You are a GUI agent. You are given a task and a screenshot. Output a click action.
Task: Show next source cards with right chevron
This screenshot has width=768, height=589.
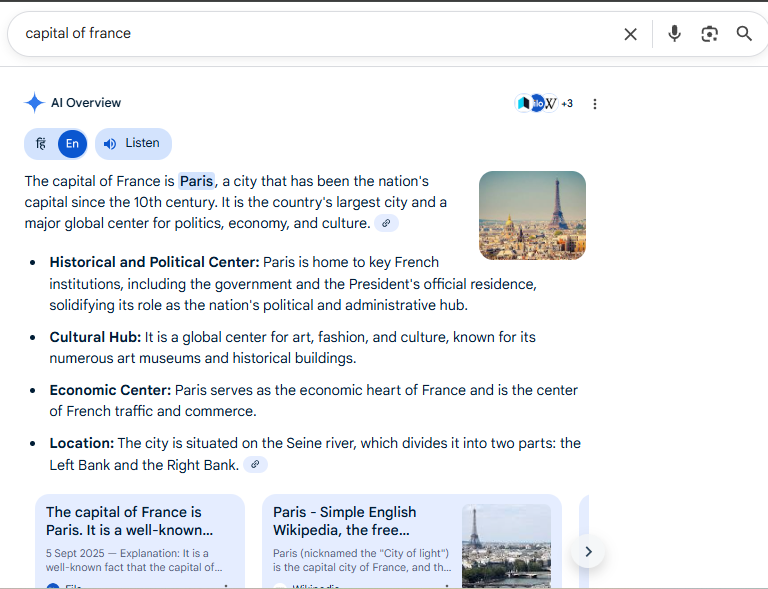(588, 551)
